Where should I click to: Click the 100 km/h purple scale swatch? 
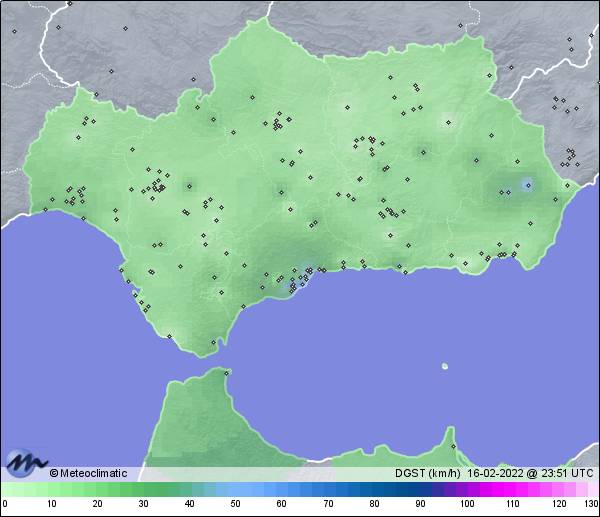click(465, 489)
